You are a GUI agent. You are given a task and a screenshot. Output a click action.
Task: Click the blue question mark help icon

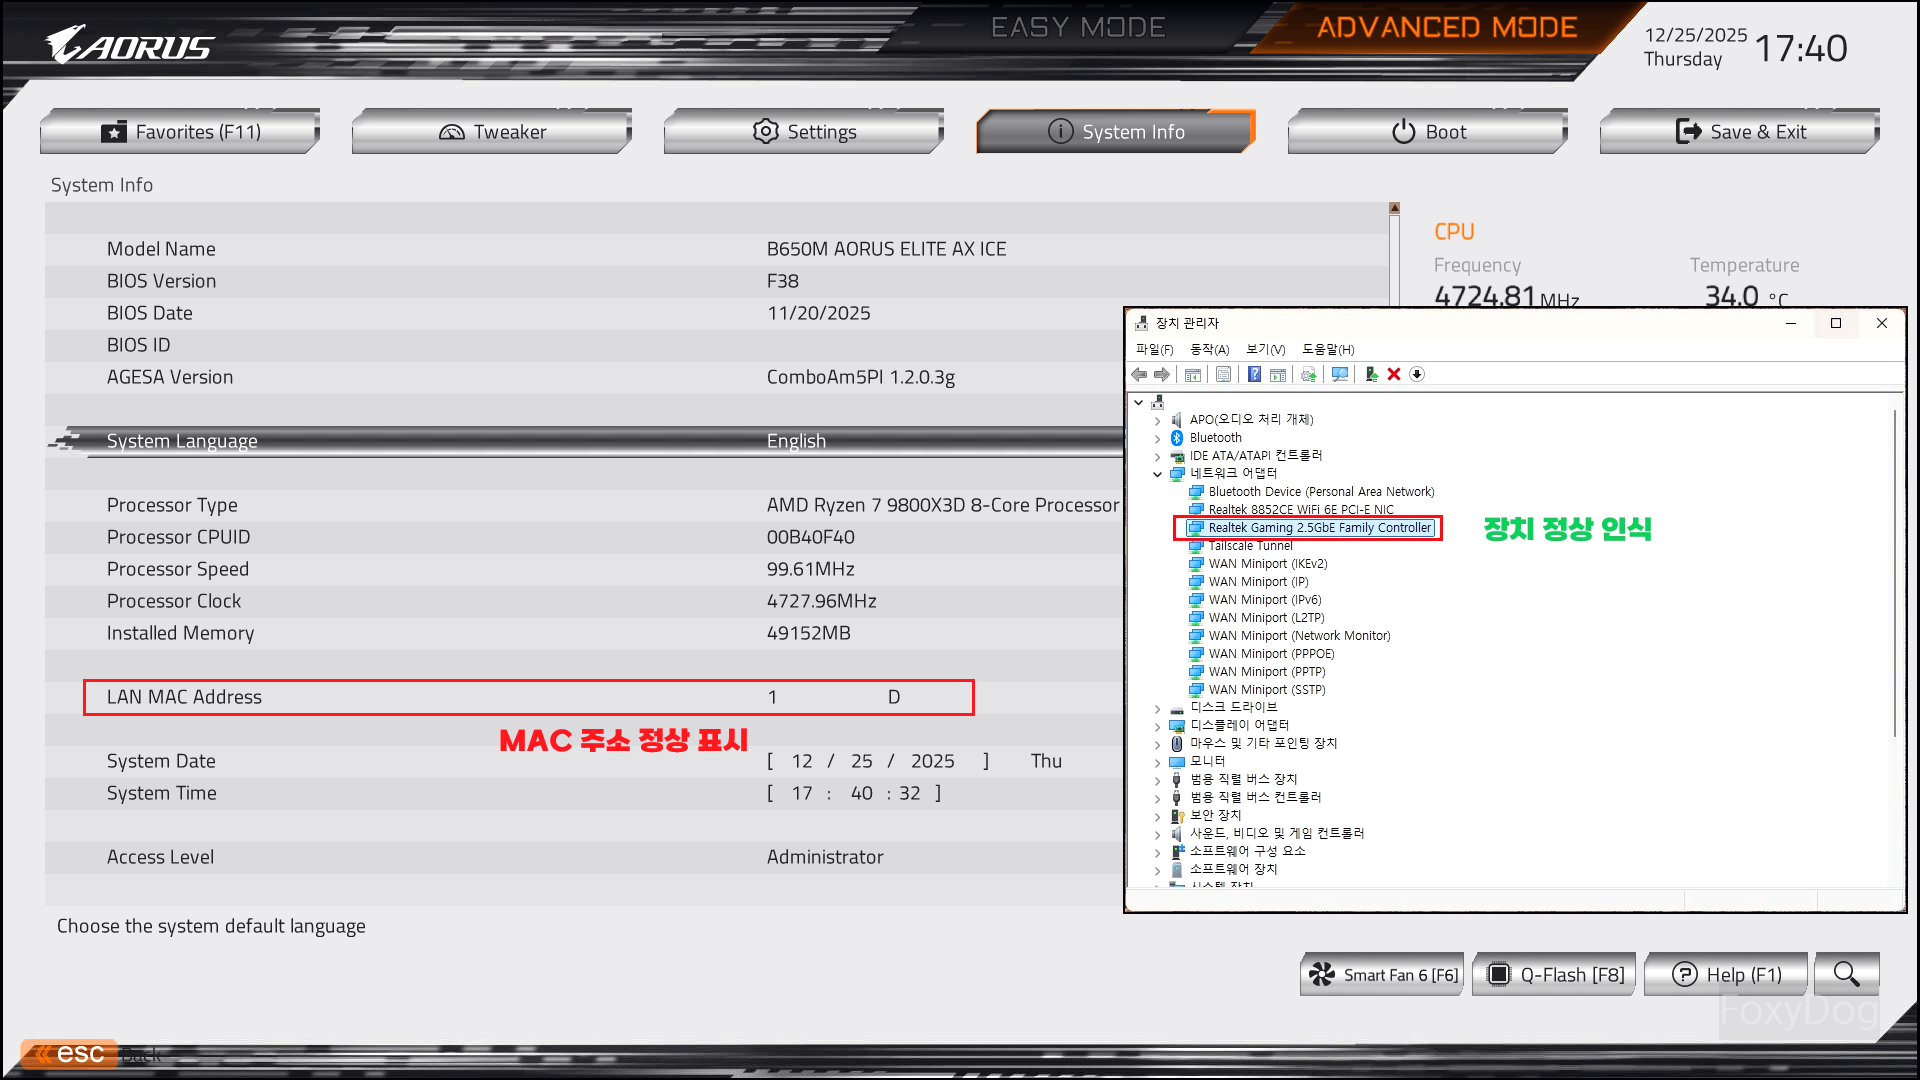click(1254, 374)
